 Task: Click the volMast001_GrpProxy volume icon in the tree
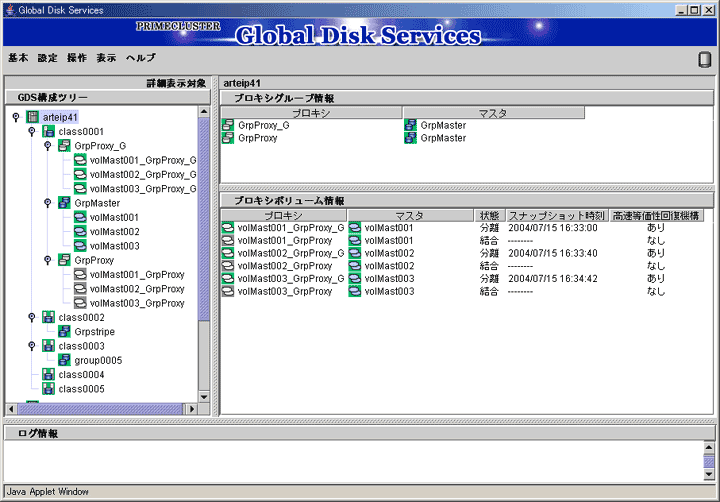point(80,274)
